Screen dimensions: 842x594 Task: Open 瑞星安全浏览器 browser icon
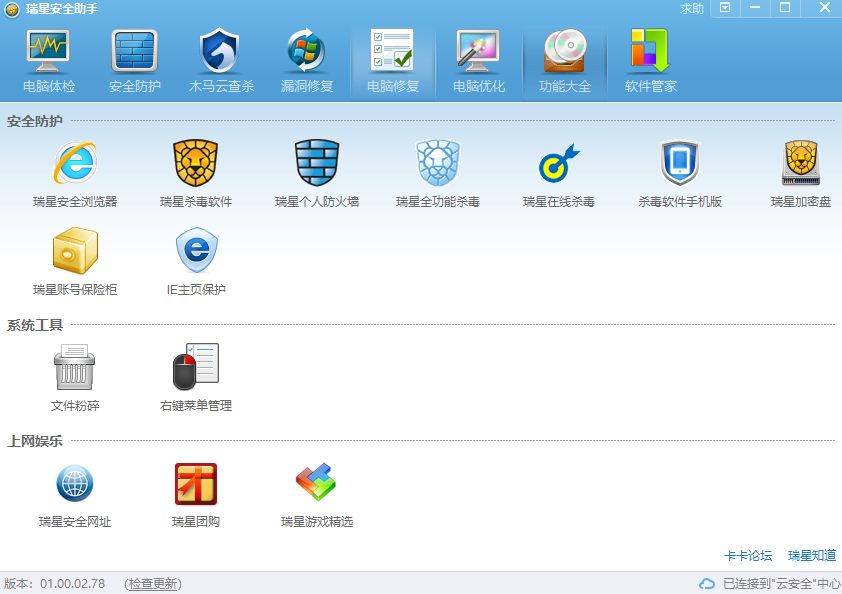tap(75, 163)
